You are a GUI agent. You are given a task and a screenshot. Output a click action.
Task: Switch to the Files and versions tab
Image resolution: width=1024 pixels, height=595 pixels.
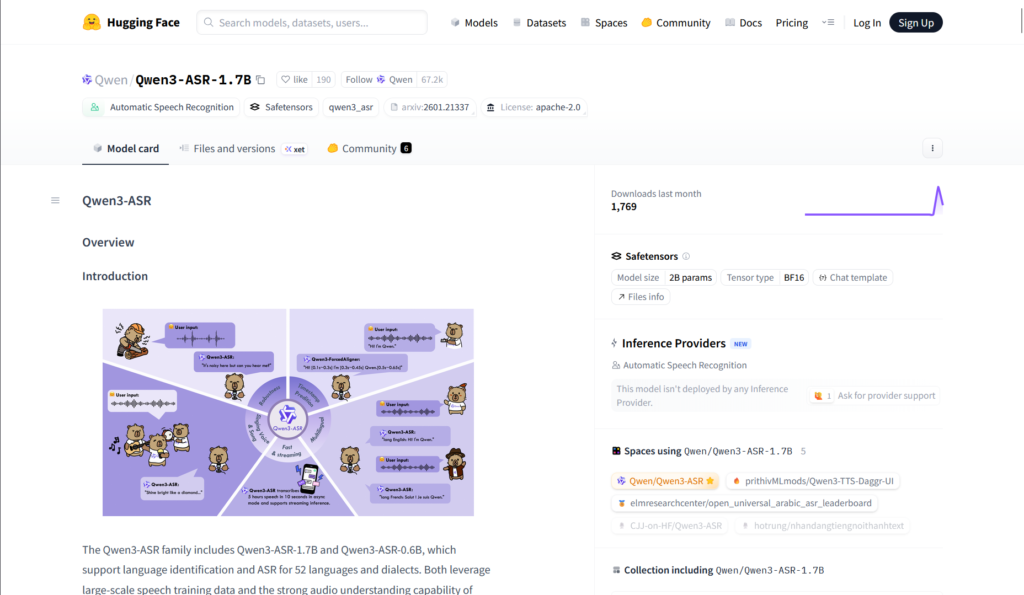[x=233, y=148]
